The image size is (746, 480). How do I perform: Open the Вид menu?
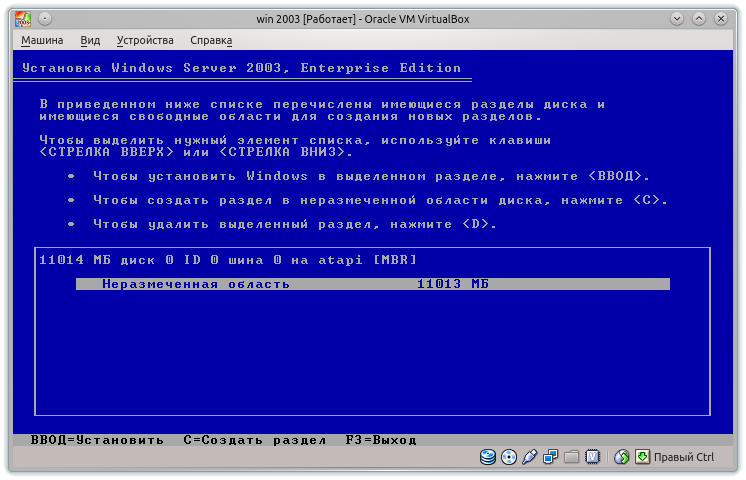point(90,40)
